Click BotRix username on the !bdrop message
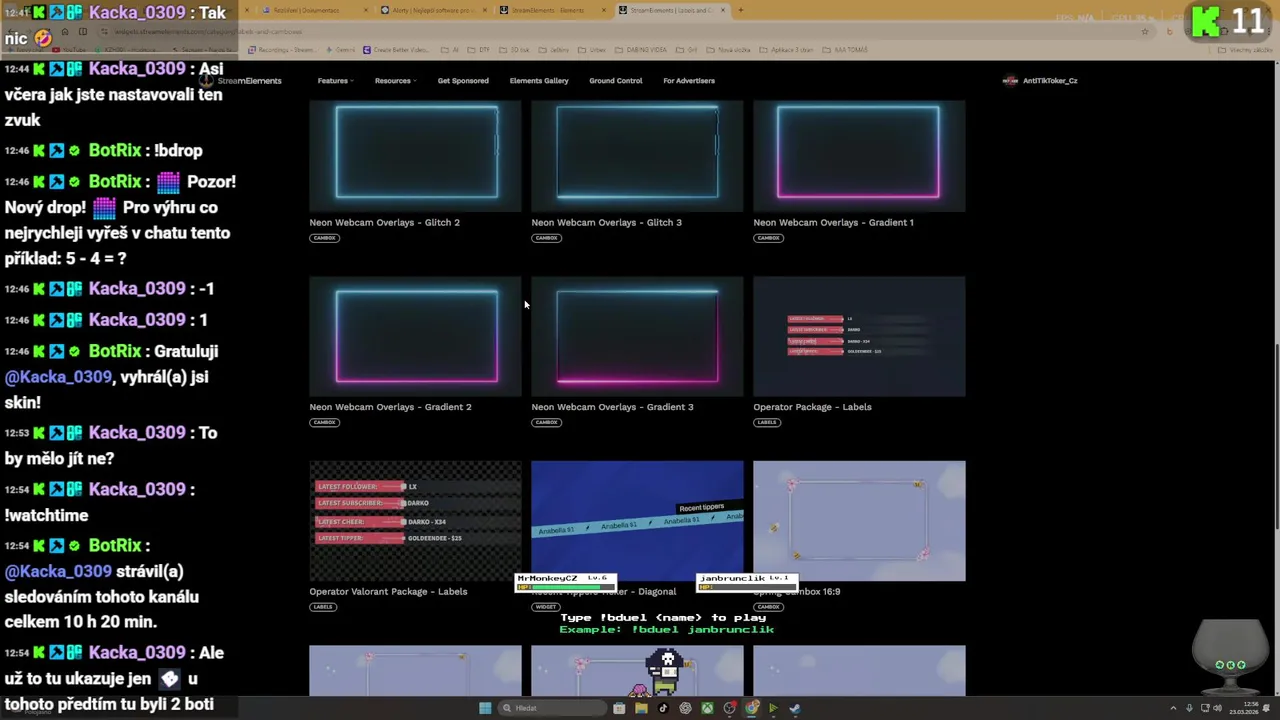 tap(115, 150)
